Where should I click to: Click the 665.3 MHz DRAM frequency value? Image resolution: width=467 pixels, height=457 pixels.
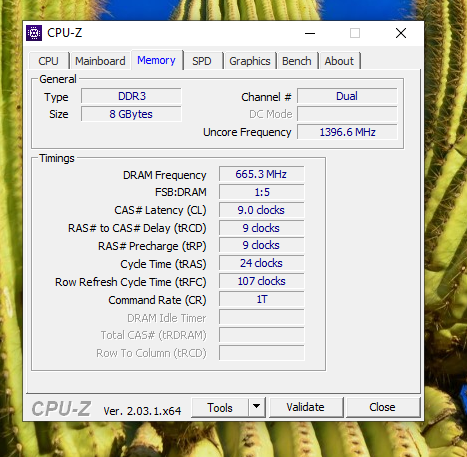(262, 174)
